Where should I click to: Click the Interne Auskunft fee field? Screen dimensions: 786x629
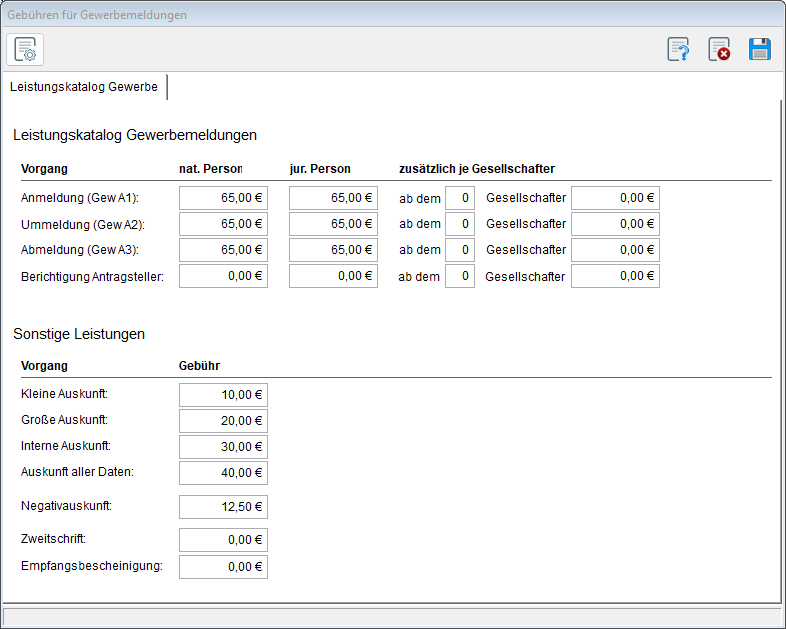pyautogui.click(x=223, y=447)
